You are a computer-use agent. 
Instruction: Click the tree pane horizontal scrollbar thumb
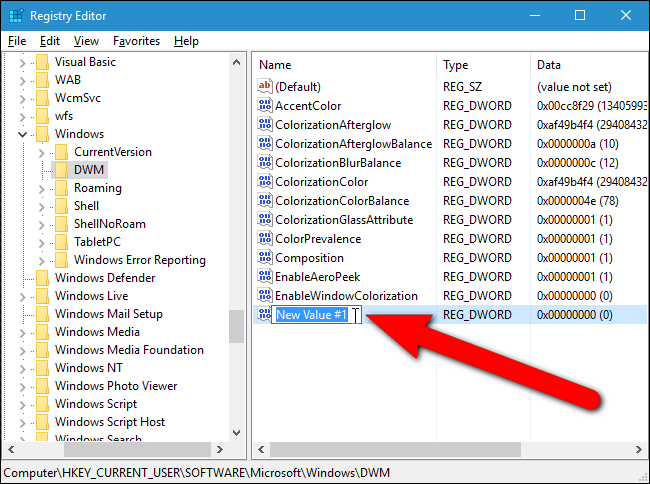(x=137, y=450)
